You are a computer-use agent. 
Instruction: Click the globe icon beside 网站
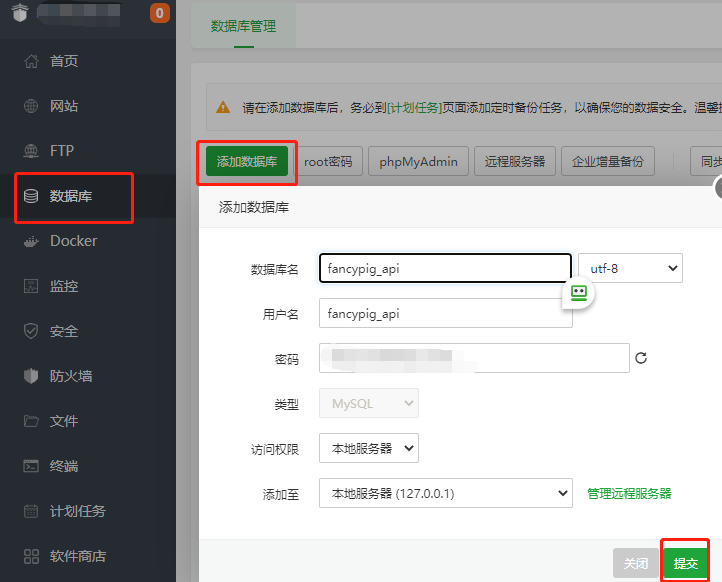pyautogui.click(x=31, y=106)
